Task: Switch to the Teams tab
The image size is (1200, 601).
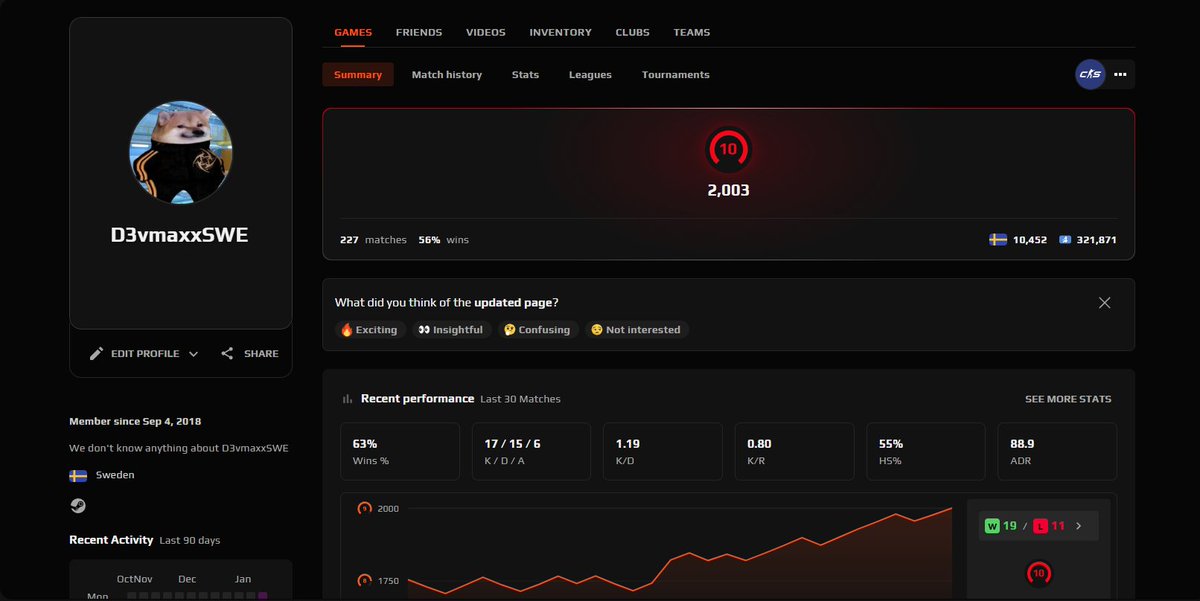Action: (692, 32)
